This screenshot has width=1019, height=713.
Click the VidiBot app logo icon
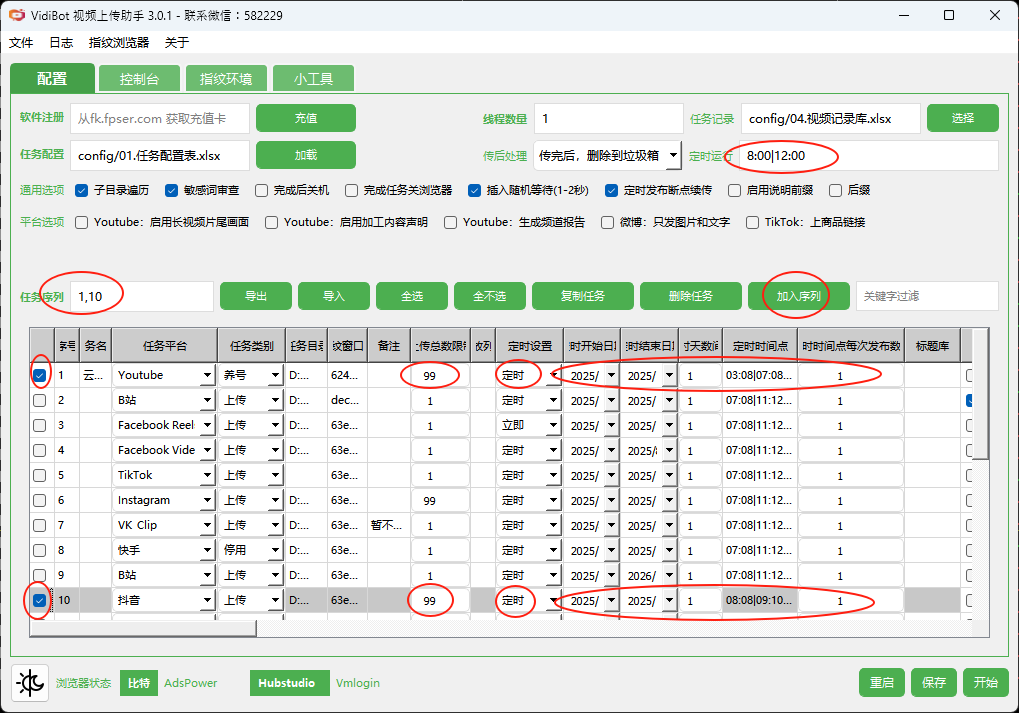(x=17, y=15)
